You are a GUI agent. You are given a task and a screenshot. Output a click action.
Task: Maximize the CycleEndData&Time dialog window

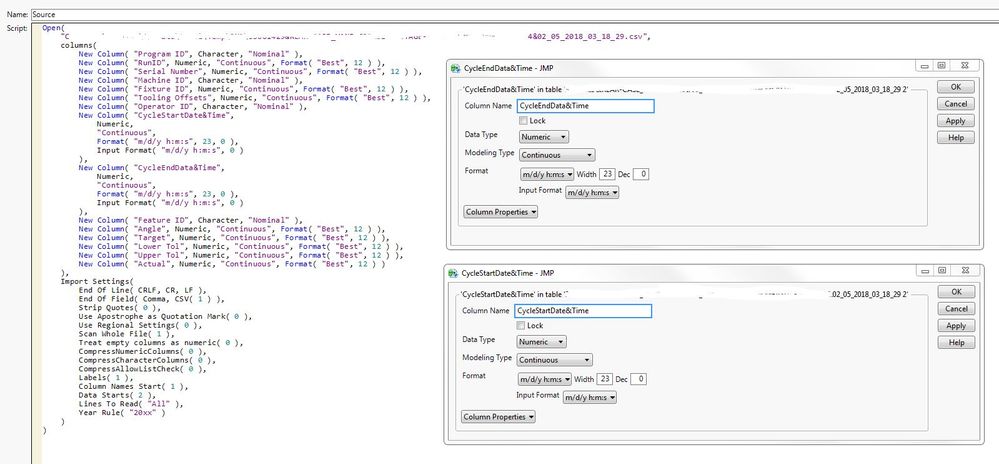942,66
